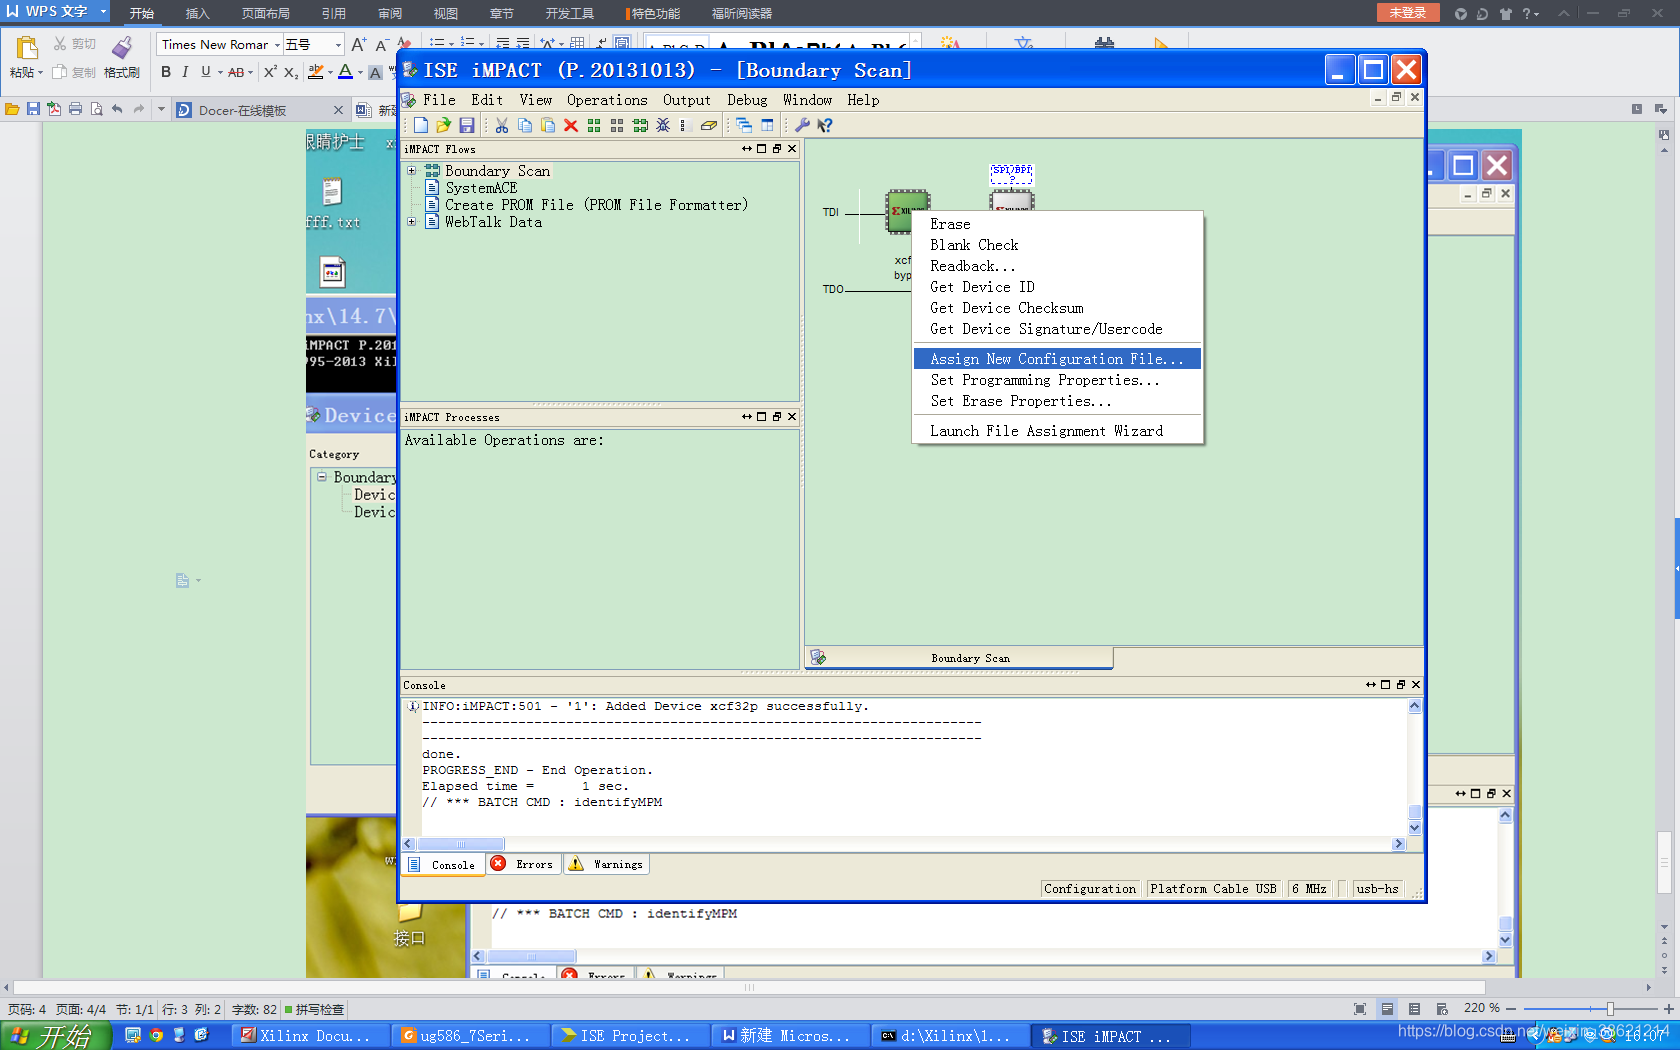Click the SPI/BPI flash placeholder above the chip
Viewport: 1680px width, 1050px height.
pos(1011,174)
